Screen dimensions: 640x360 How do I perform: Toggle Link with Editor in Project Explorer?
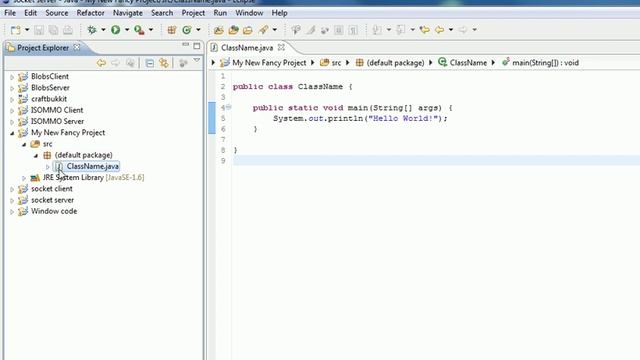click(x=164, y=63)
